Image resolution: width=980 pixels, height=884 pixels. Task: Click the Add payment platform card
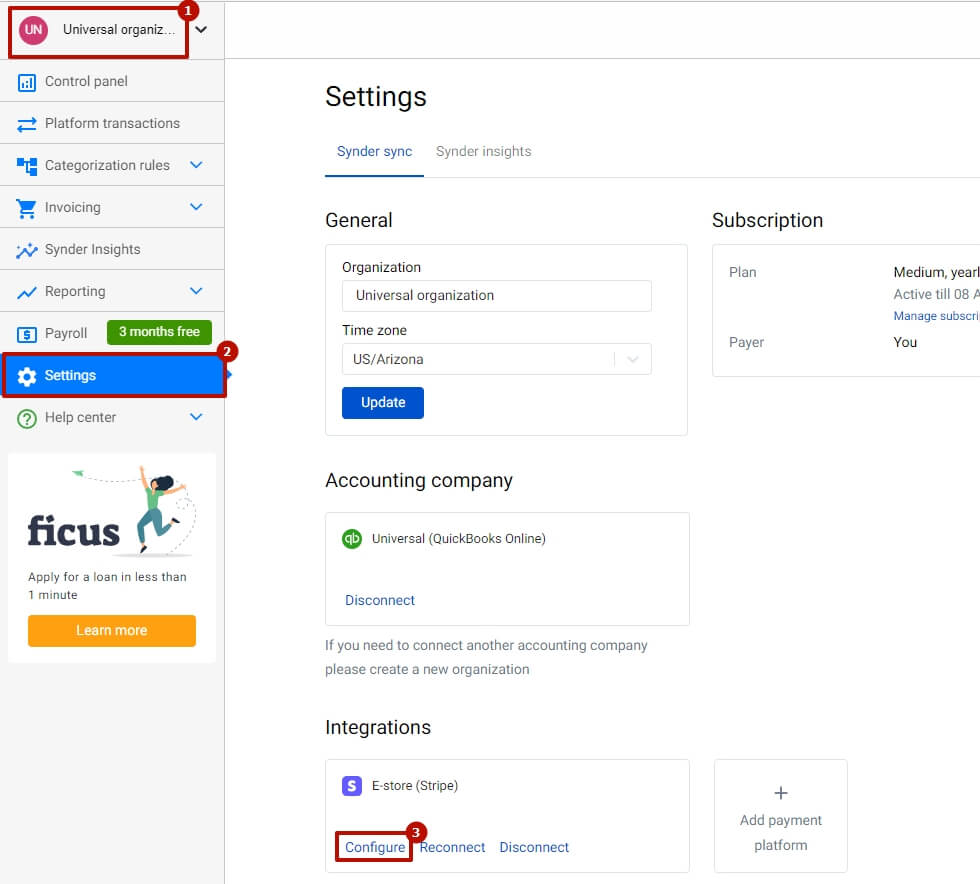(x=781, y=816)
